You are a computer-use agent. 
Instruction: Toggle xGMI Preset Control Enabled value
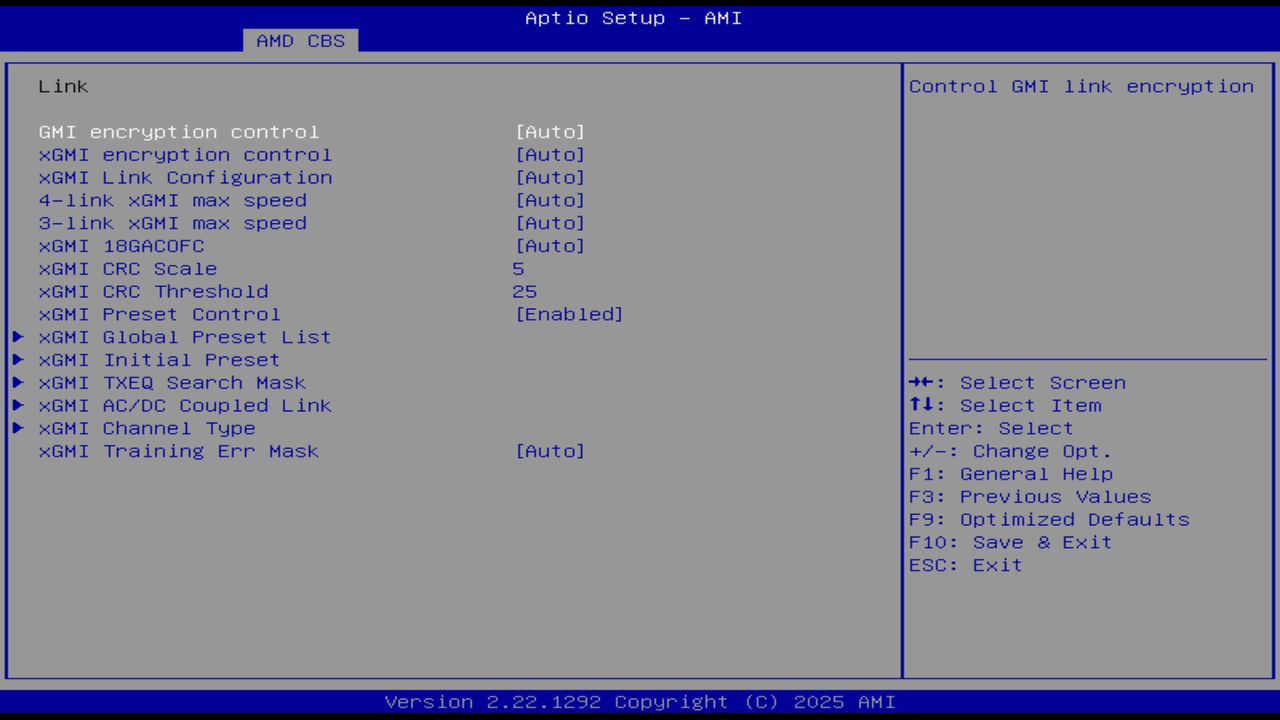click(568, 315)
